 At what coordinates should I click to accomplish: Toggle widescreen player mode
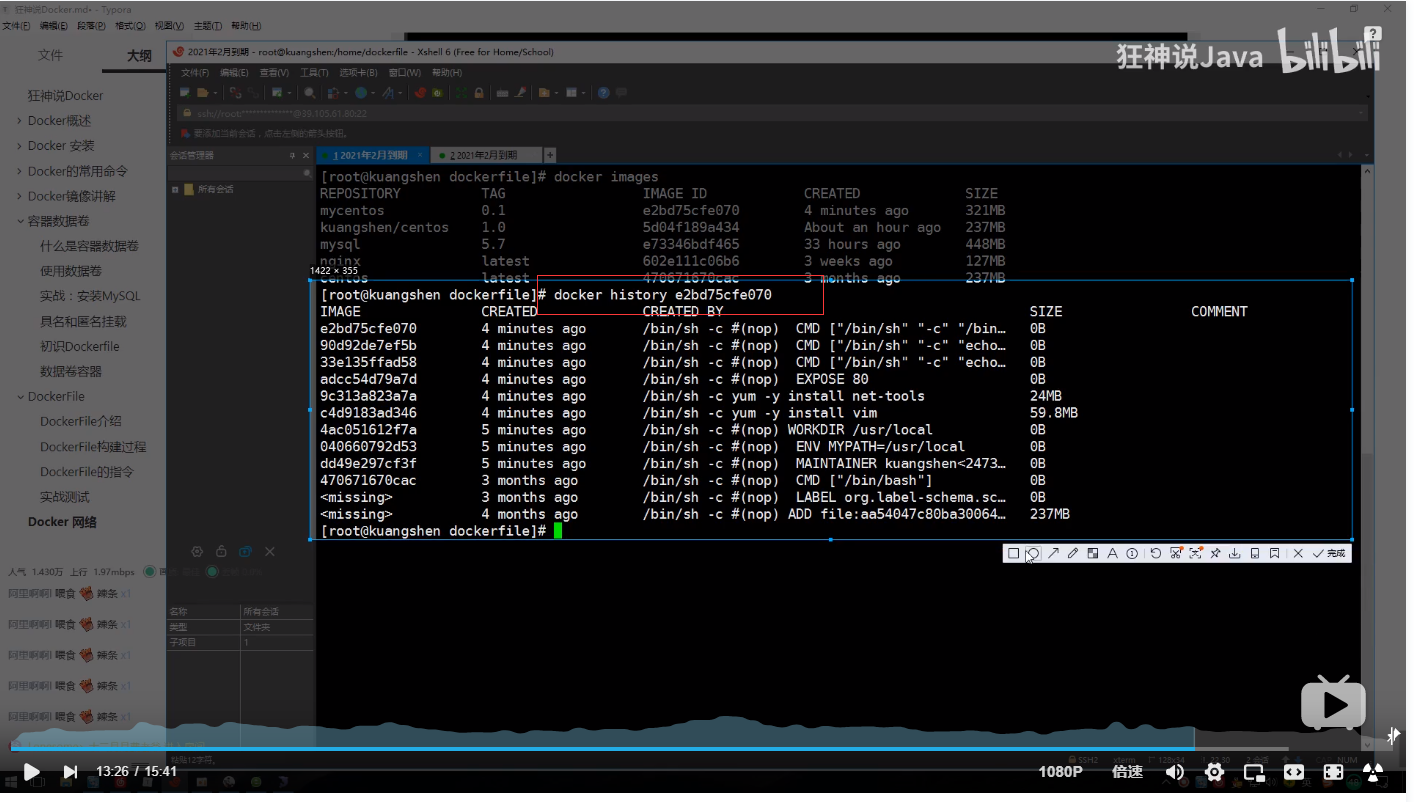[x=1294, y=772]
